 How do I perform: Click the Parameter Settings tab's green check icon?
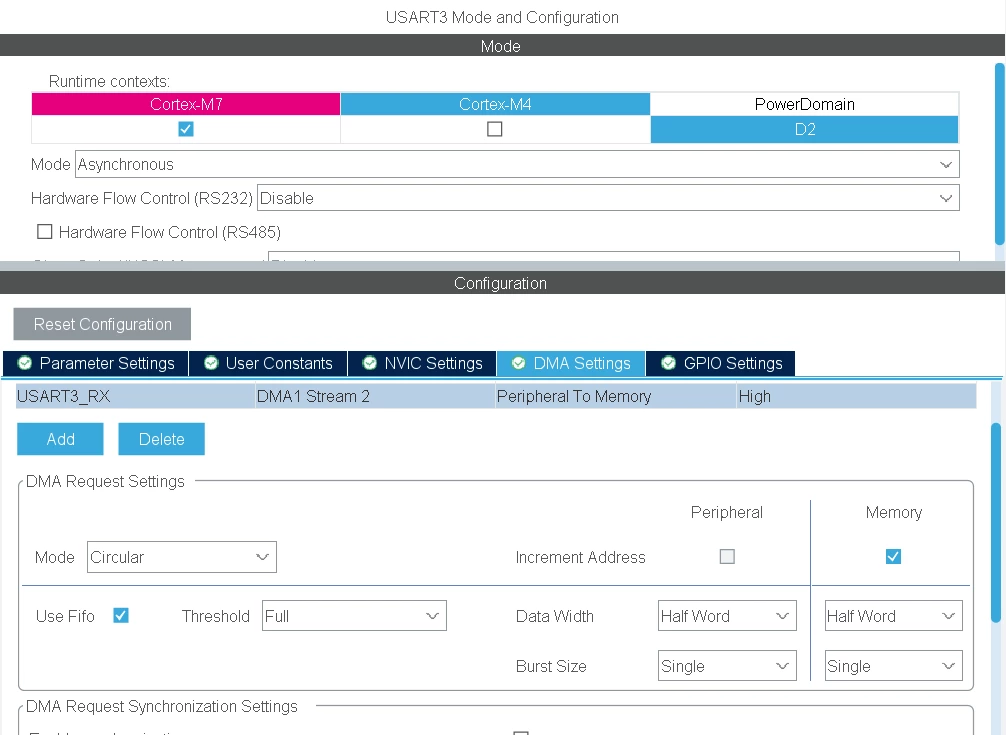click(25, 363)
